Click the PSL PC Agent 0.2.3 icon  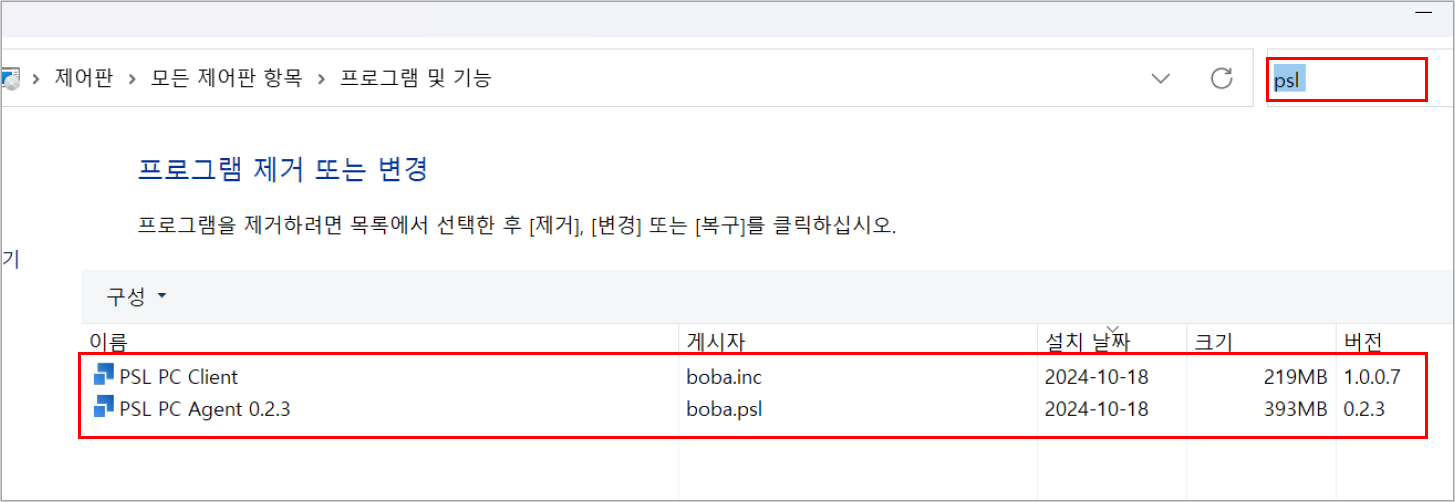[104, 408]
